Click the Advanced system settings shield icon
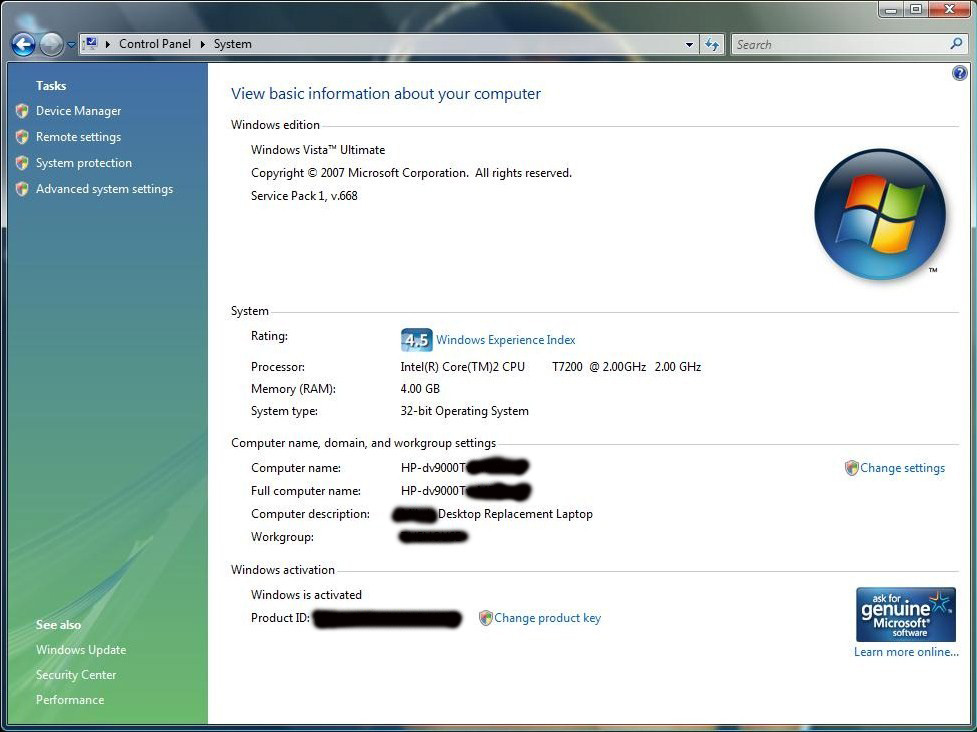The width and height of the screenshot is (977, 732). 22,189
